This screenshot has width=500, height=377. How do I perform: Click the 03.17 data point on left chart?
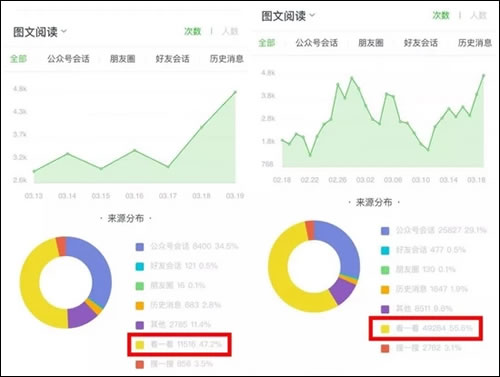tap(168, 167)
